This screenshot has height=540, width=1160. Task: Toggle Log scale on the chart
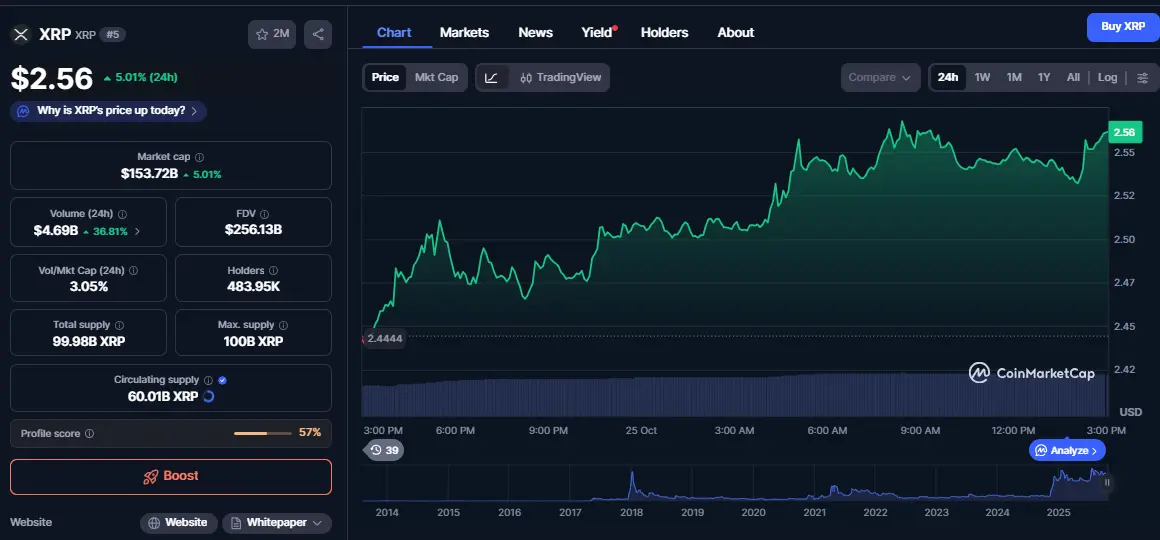coord(1107,77)
